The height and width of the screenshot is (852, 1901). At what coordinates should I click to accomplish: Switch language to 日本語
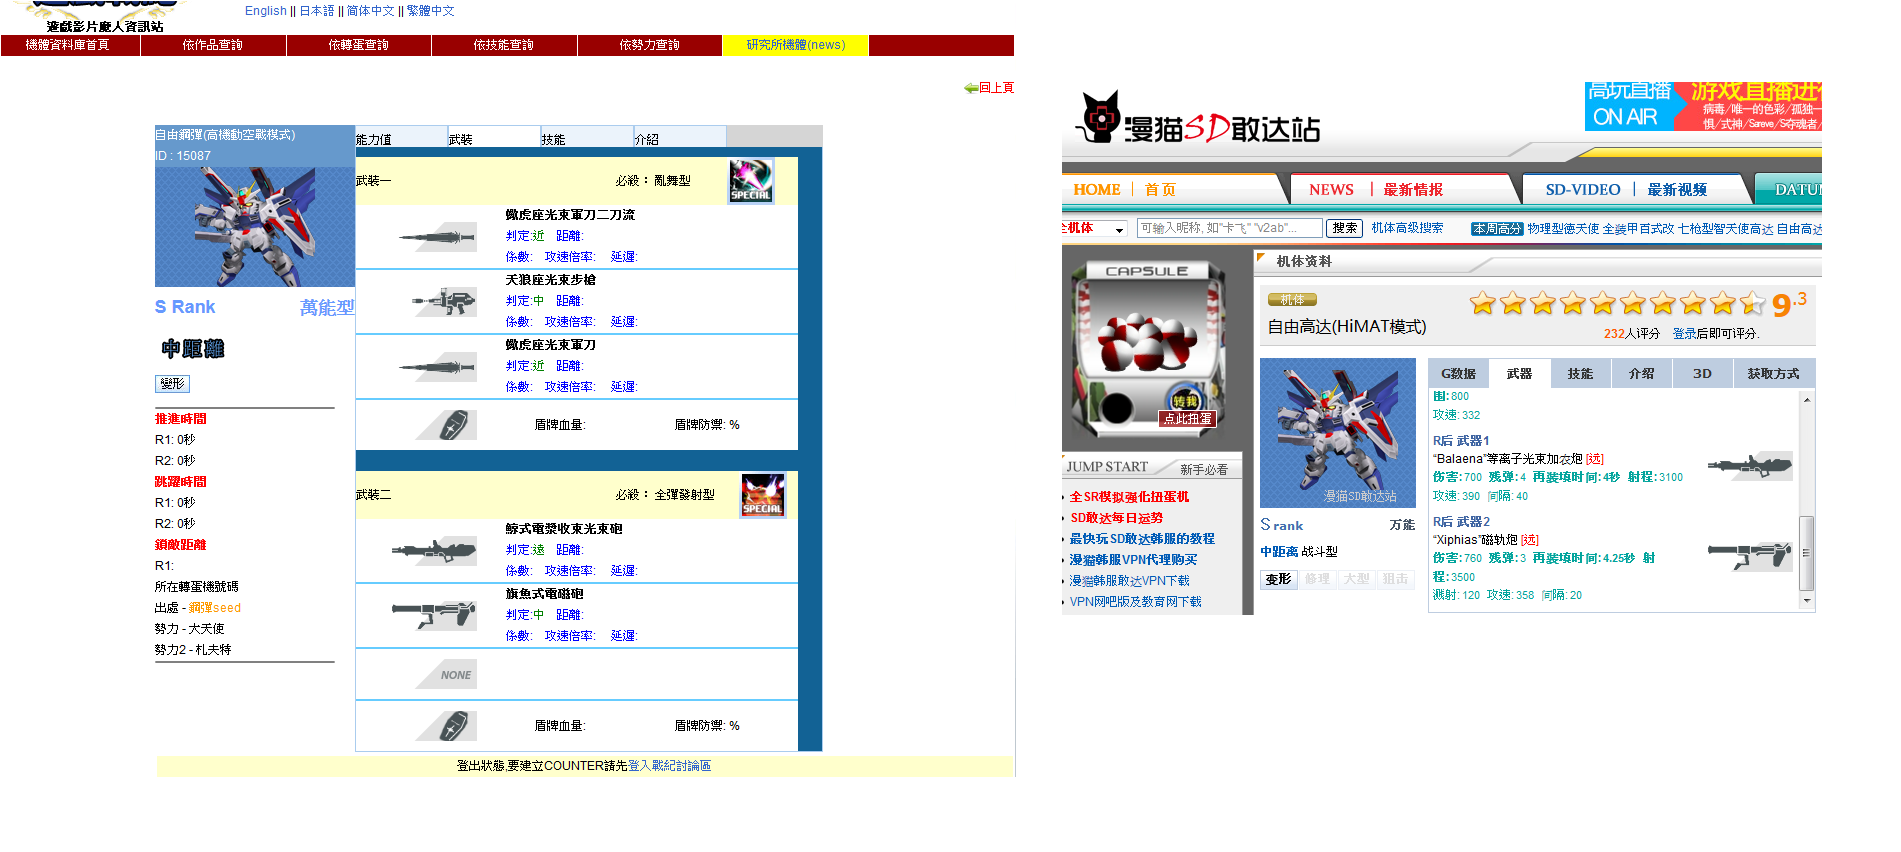pyautogui.click(x=317, y=11)
